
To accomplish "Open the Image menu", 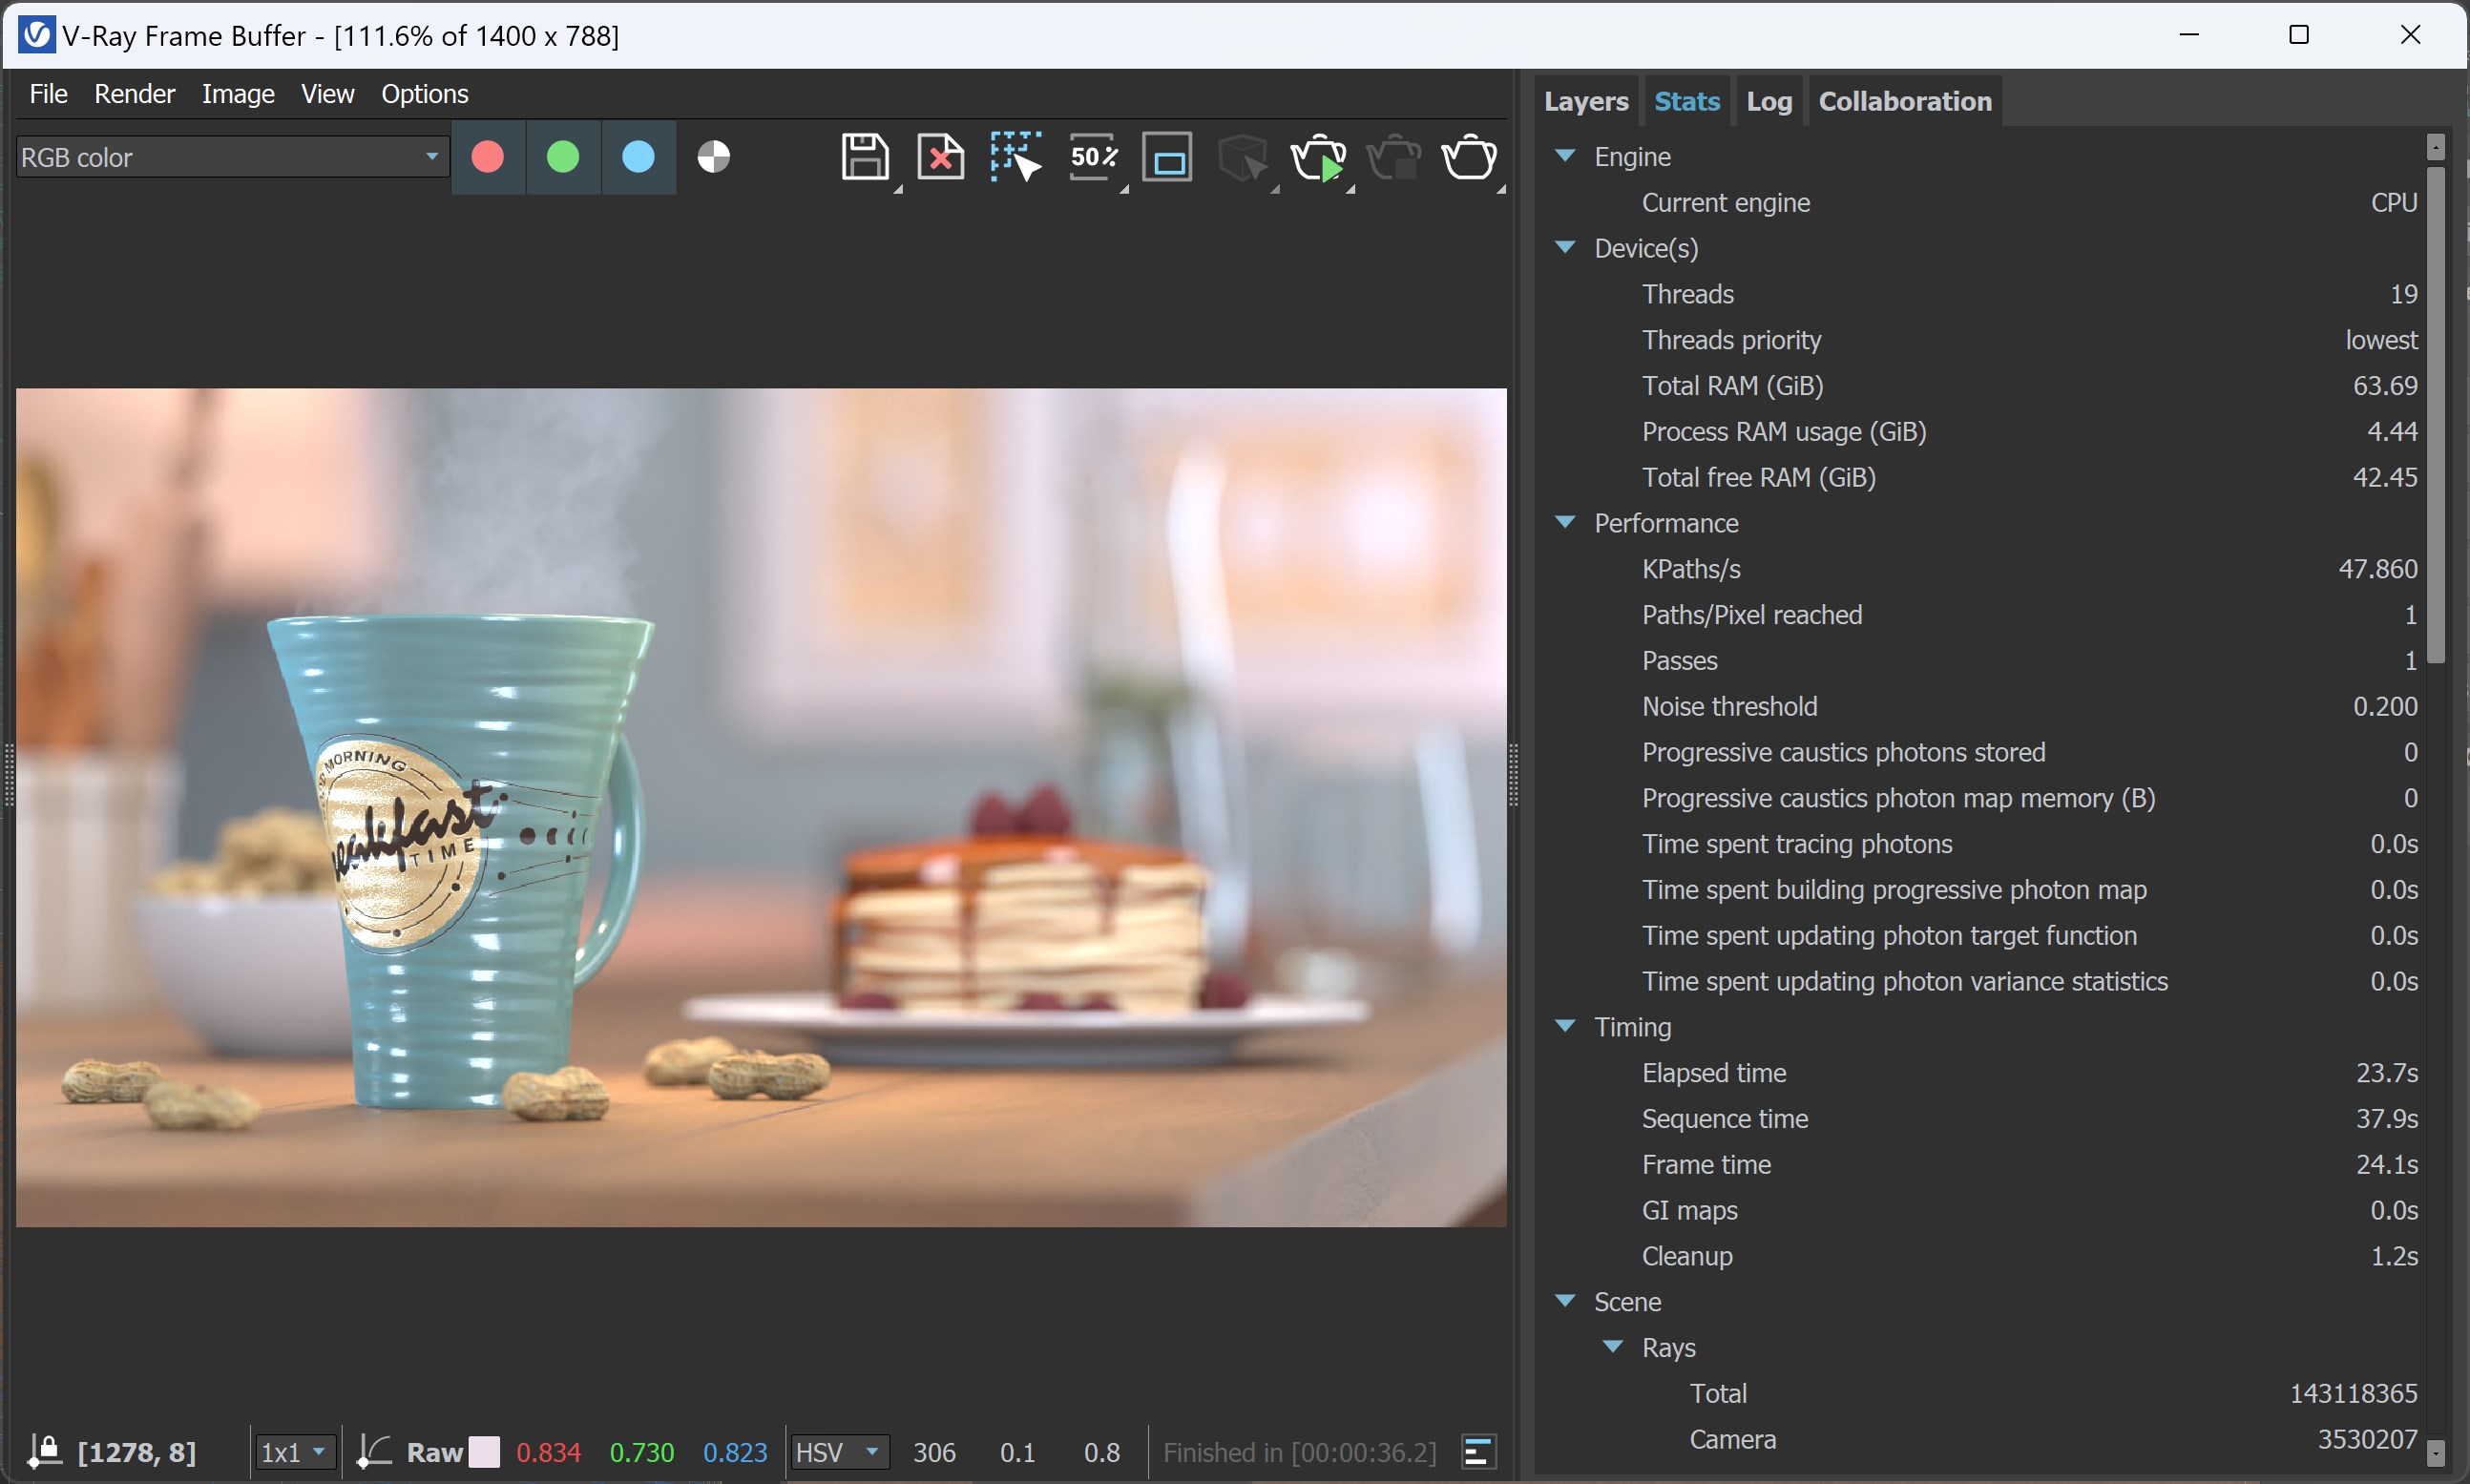I will click(237, 93).
